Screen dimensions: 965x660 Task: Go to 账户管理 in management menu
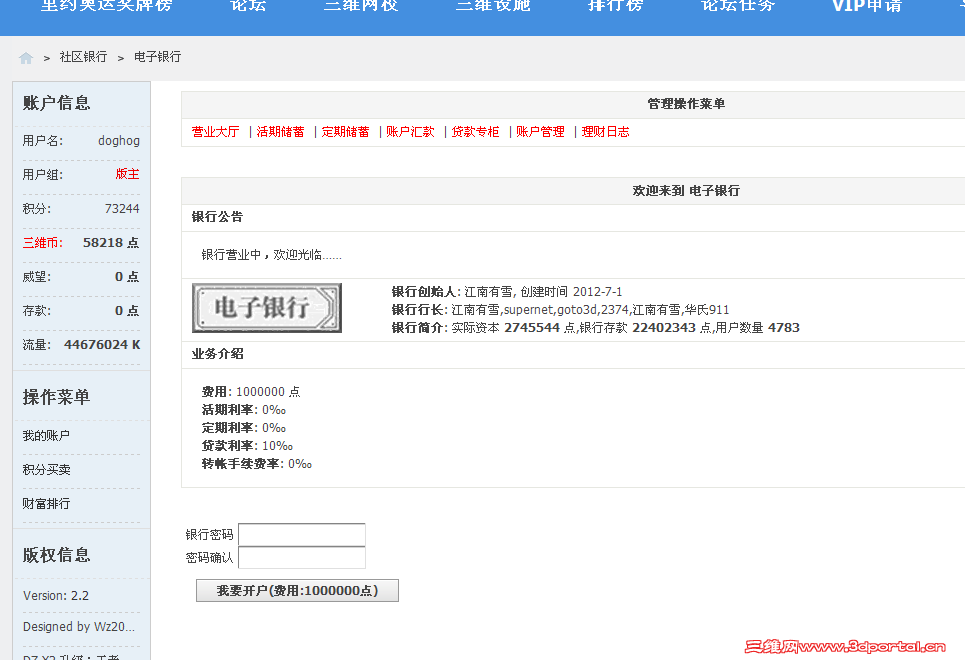[x=540, y=132]
